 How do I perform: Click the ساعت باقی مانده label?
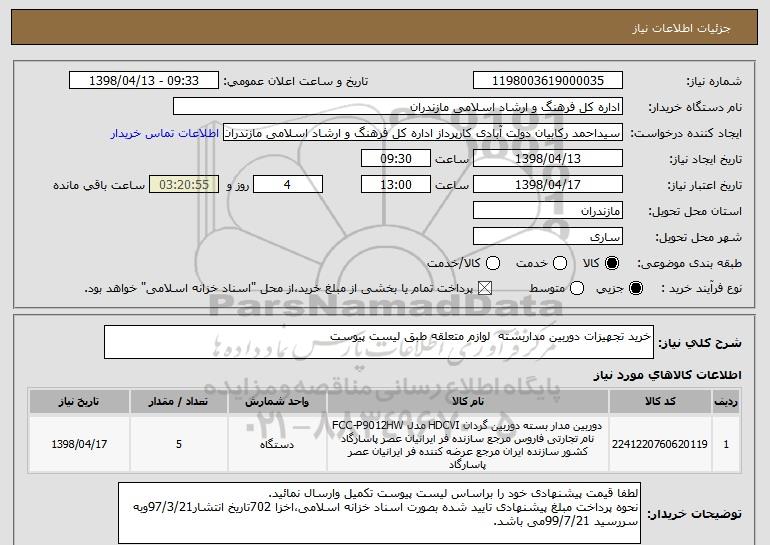[x=99, y=185]
